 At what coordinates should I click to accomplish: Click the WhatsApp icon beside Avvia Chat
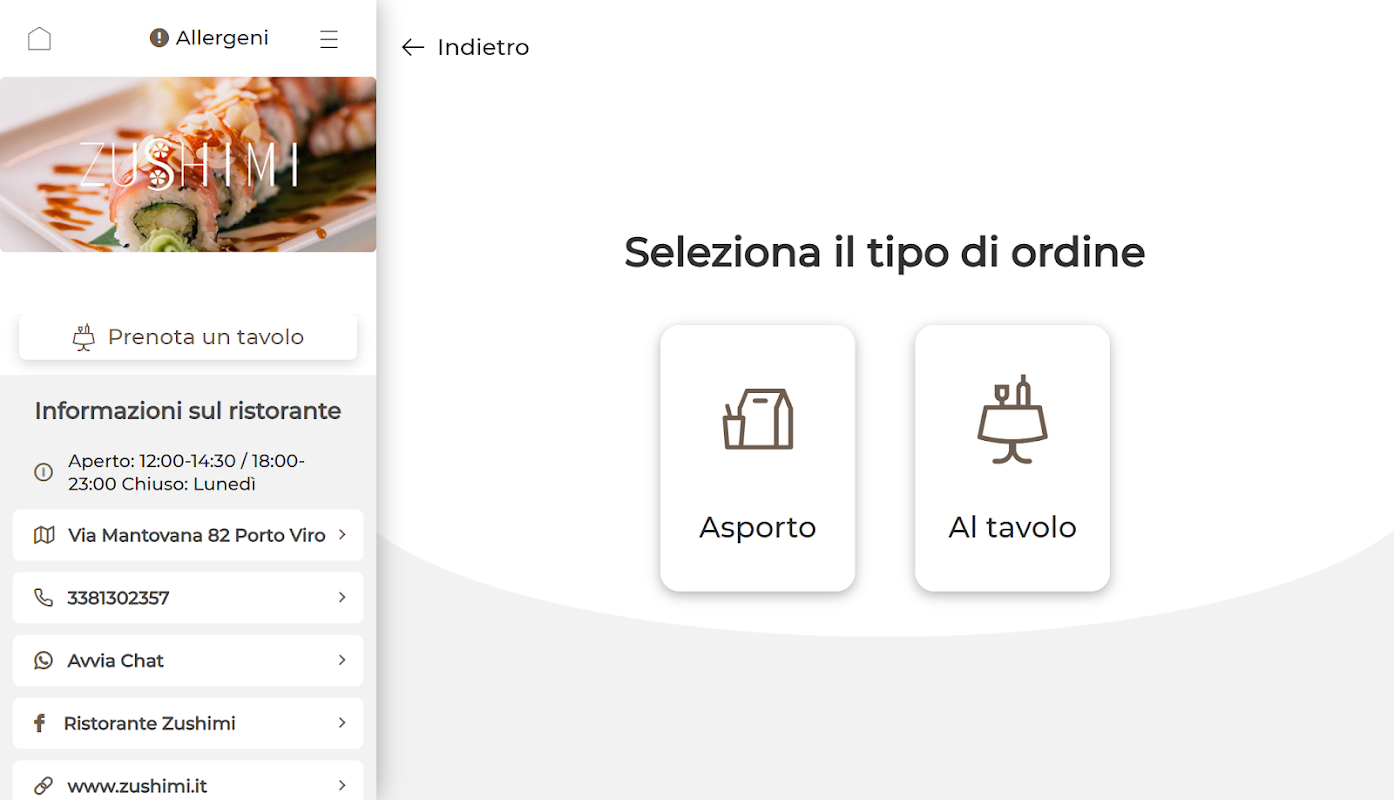pyautogui.click(x=43, y=660)
